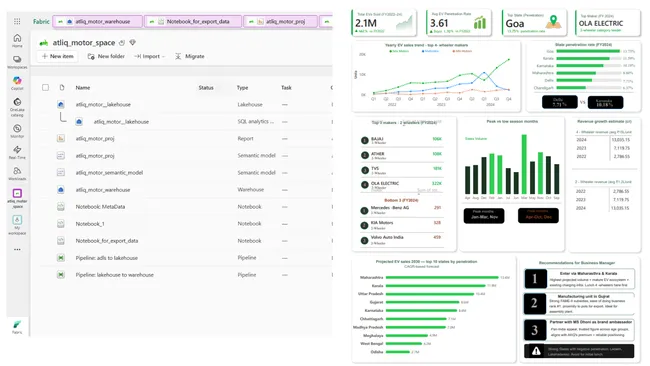Click the Apr-Oct, Dec low months box
The height and width of the screenshot is (366, 650).
pyautogui.click(x=538, y=216)
